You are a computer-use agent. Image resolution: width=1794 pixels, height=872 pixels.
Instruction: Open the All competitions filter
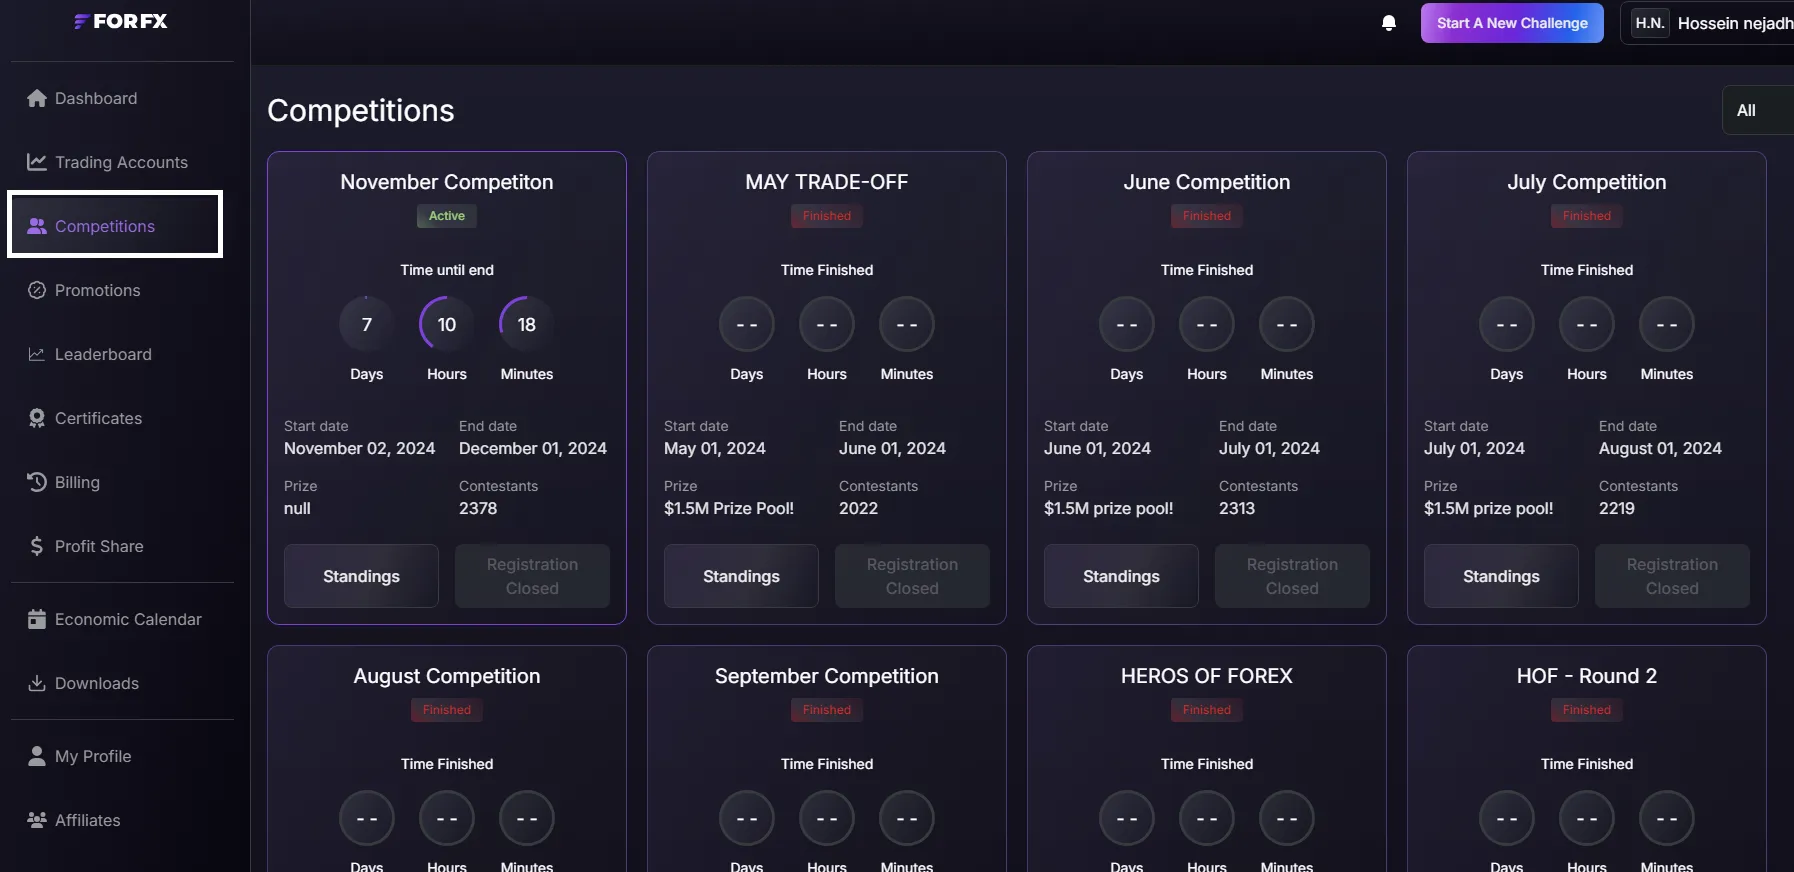point(1748,110)
